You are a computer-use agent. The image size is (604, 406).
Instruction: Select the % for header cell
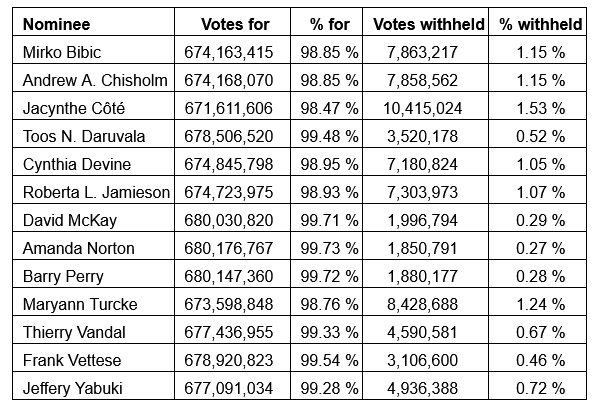327,24
